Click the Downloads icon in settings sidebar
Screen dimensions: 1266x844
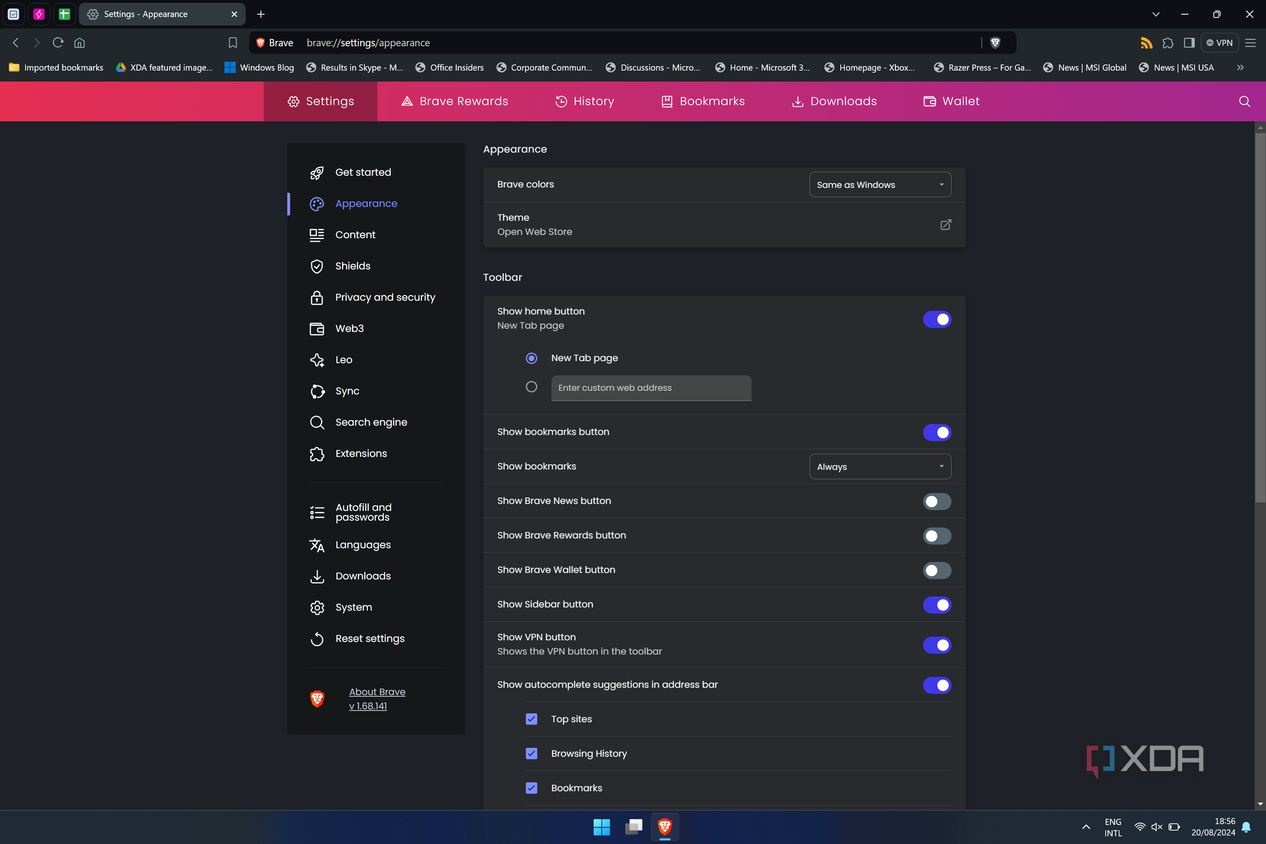point(317,577)
